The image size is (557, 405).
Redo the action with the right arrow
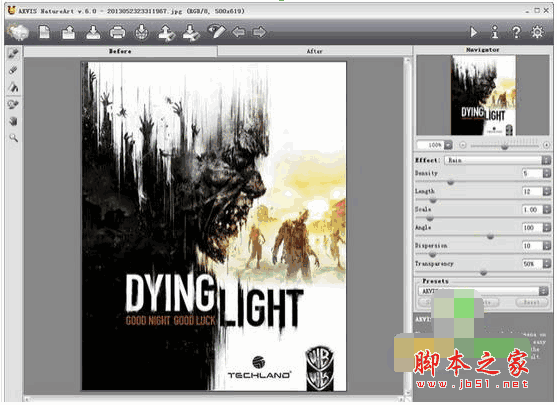259,32
